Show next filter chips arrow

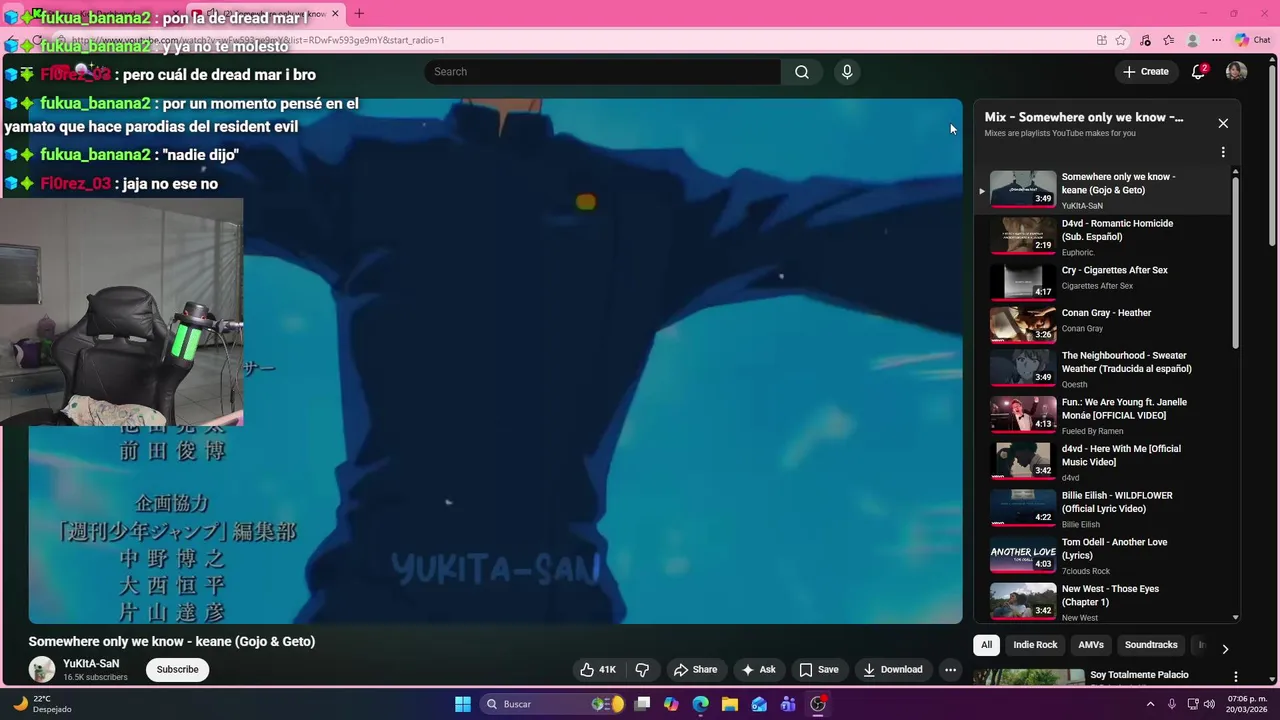[x=1225, y=649]
